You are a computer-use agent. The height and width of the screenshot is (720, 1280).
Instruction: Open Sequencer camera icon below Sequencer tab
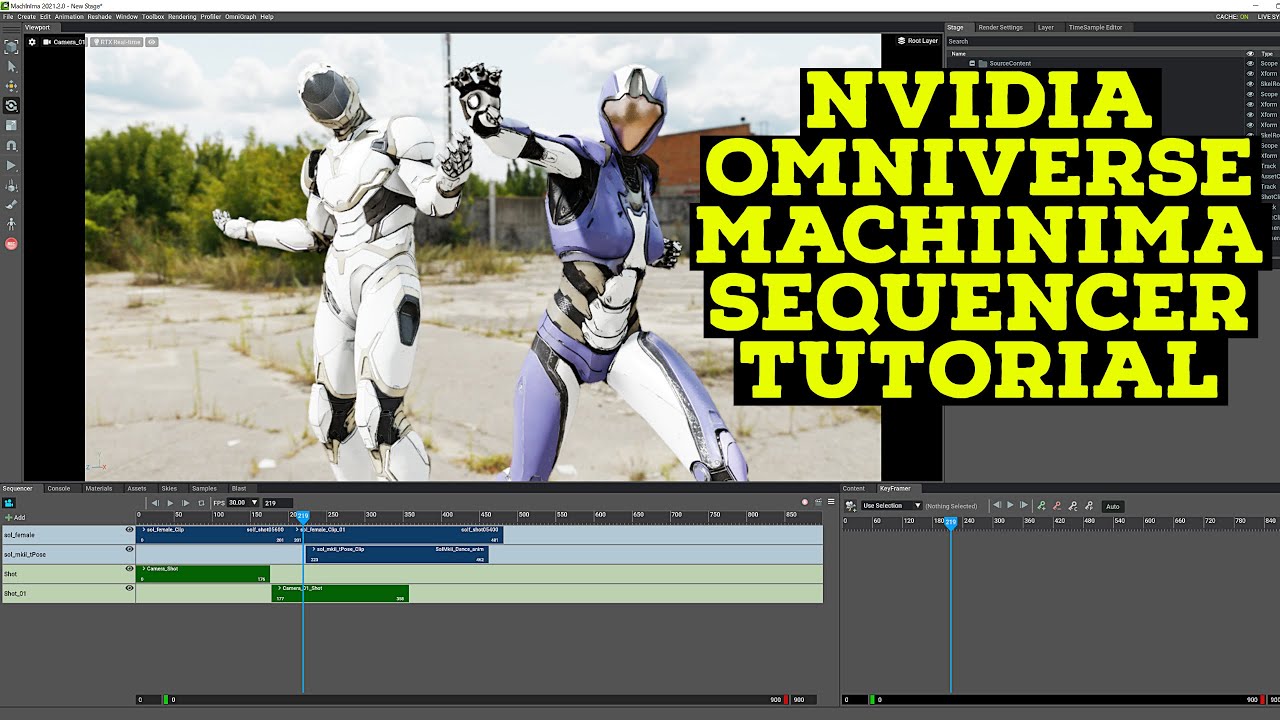pos(9,503)
